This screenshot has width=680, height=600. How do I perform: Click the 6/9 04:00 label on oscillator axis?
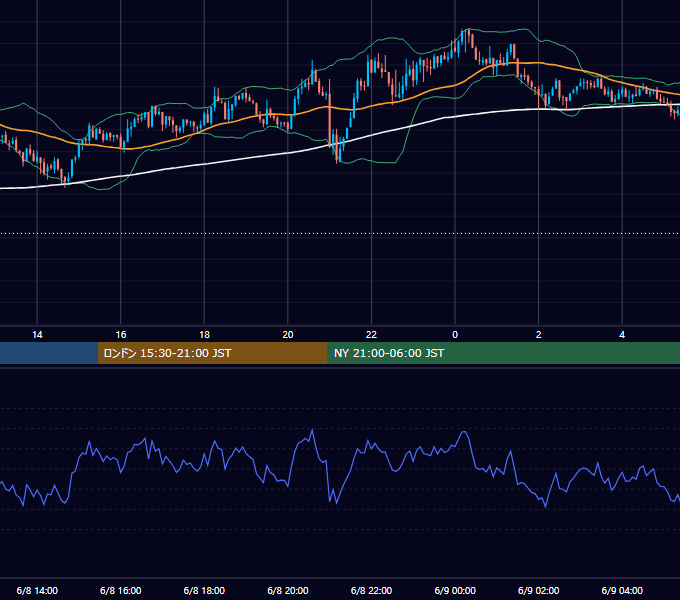pos(622,590)
